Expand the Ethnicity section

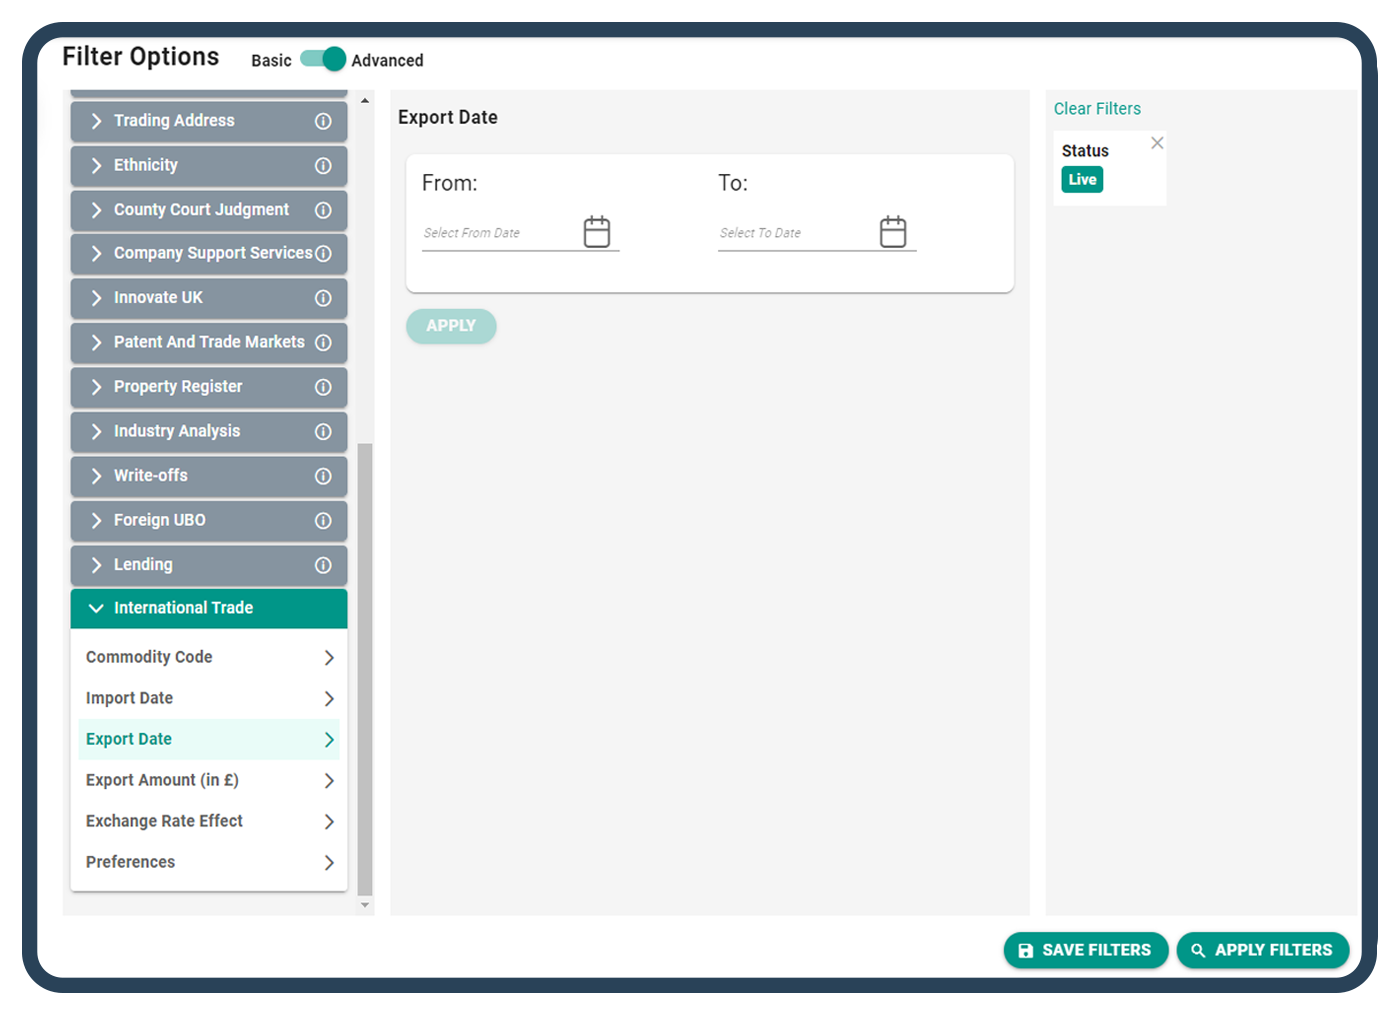tap(209, 166)
